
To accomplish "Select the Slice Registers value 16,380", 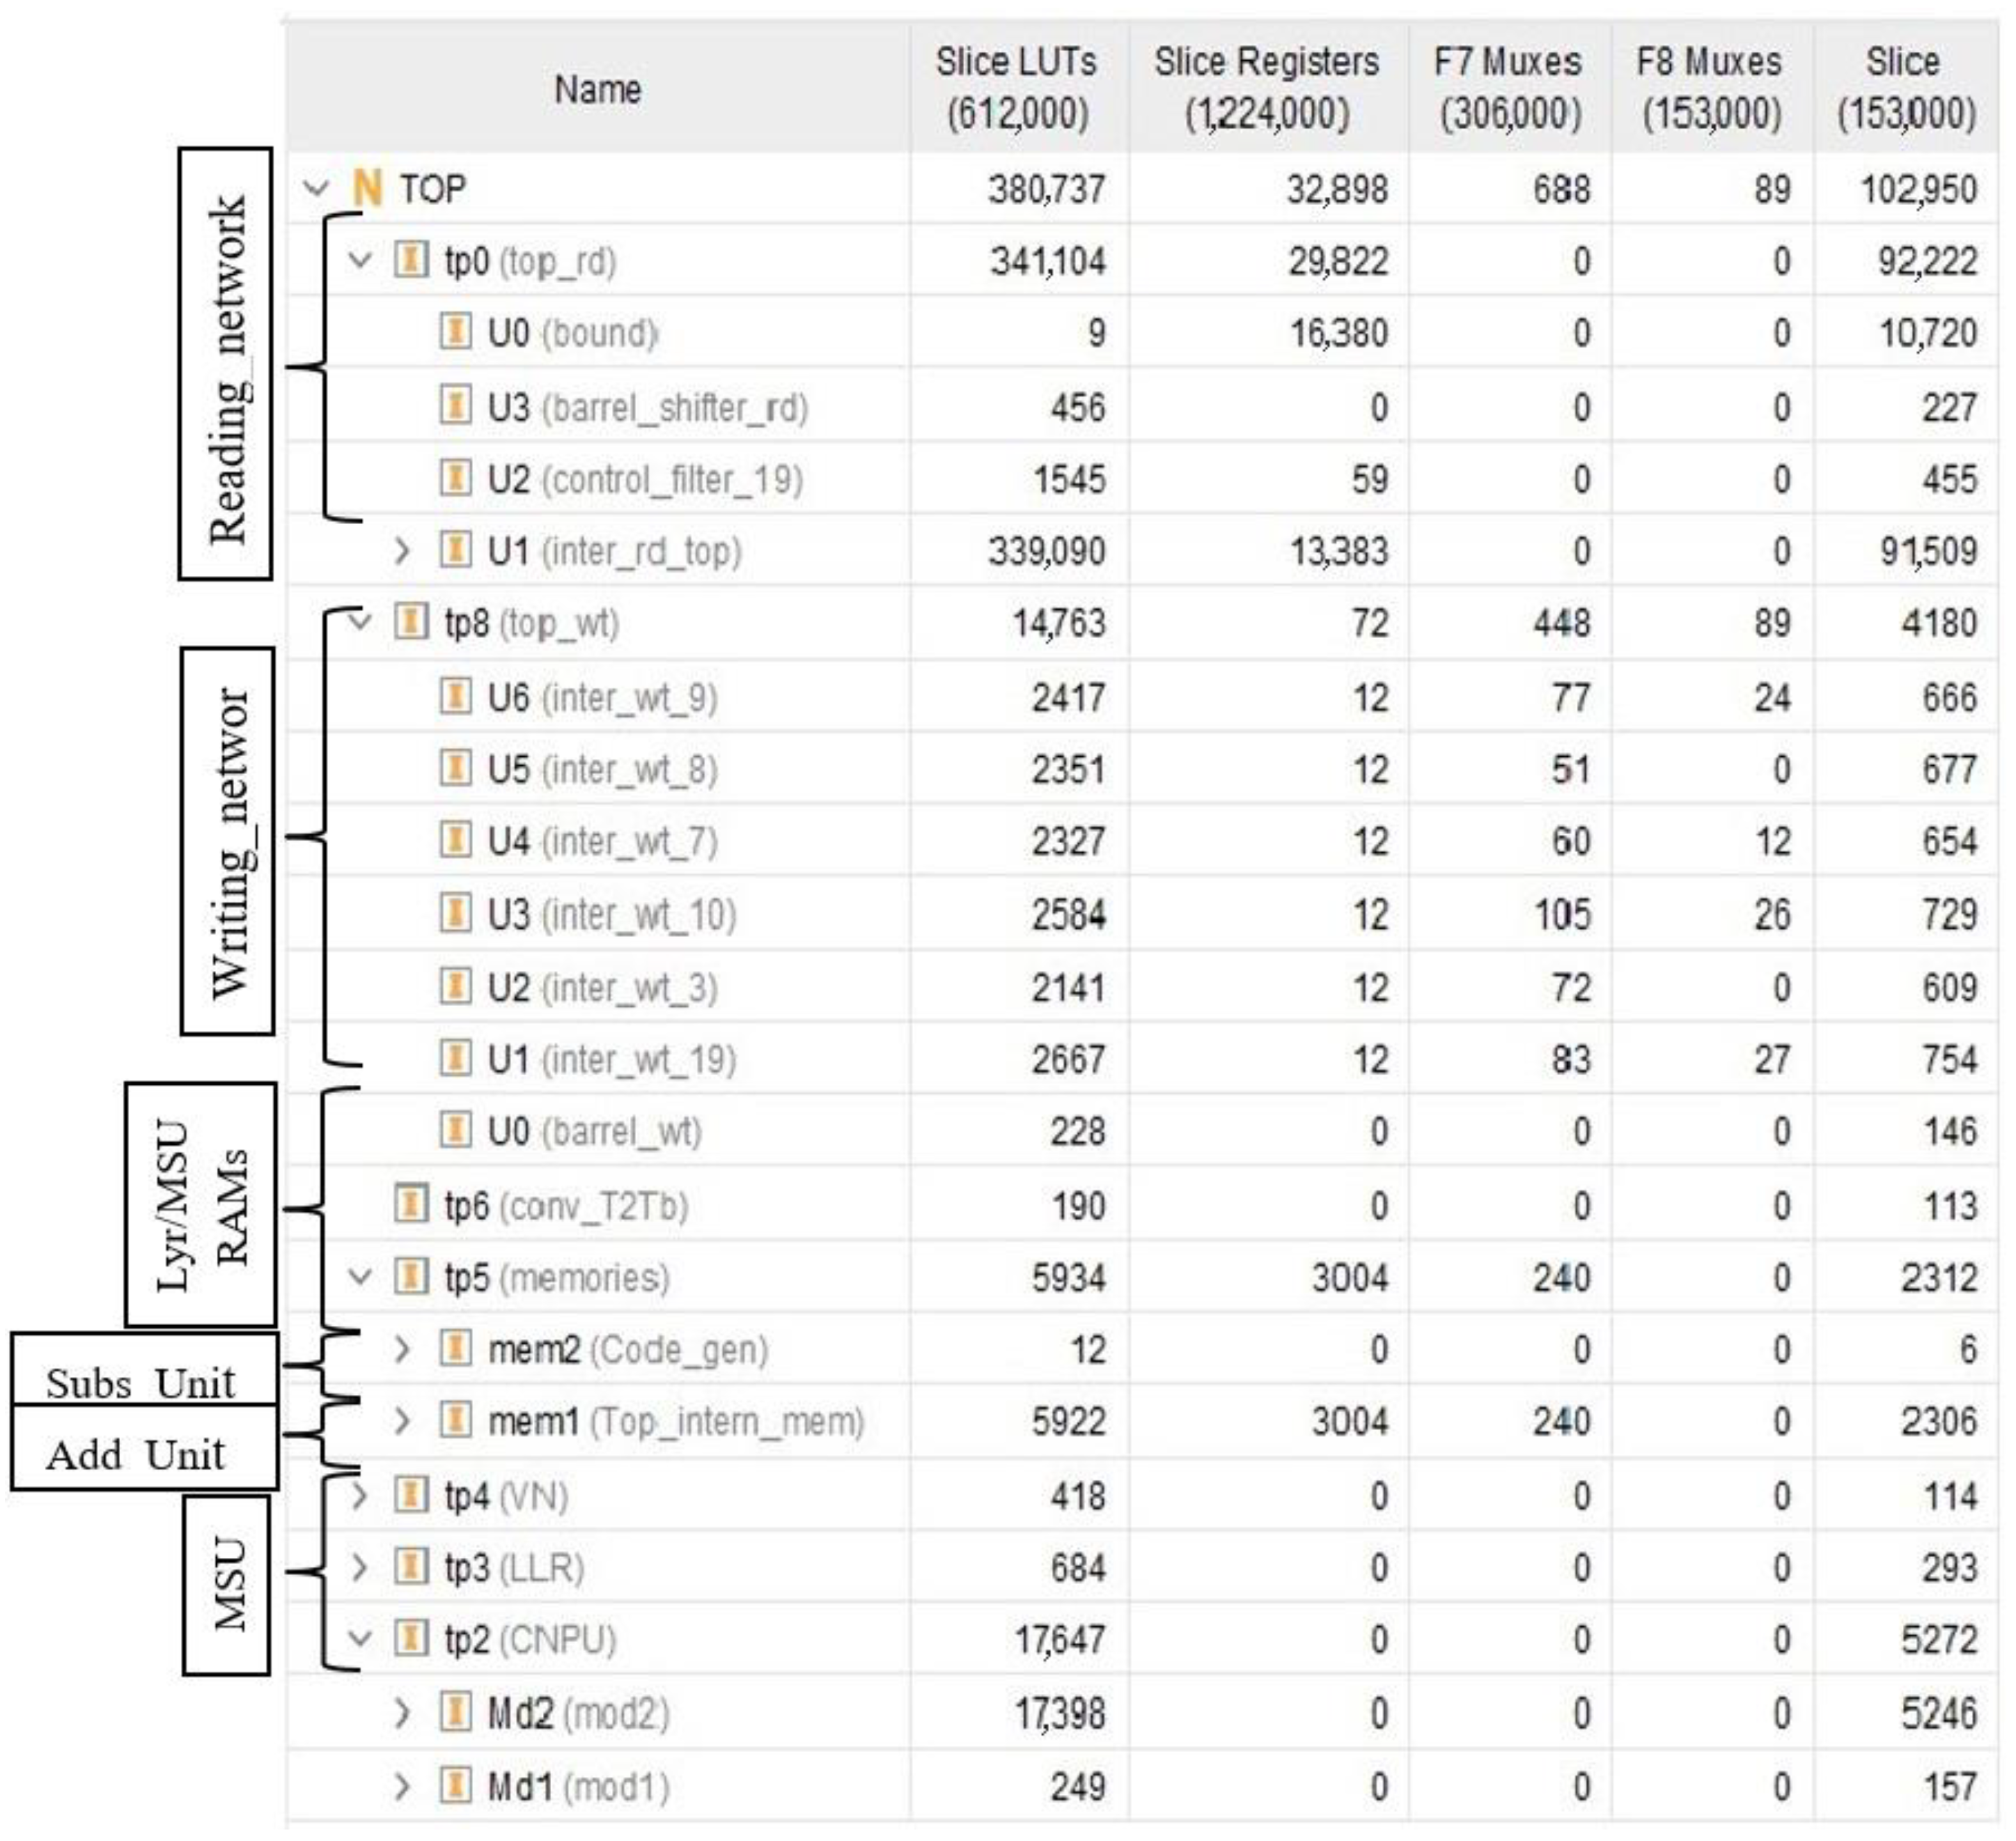I will coord(1339,333).
